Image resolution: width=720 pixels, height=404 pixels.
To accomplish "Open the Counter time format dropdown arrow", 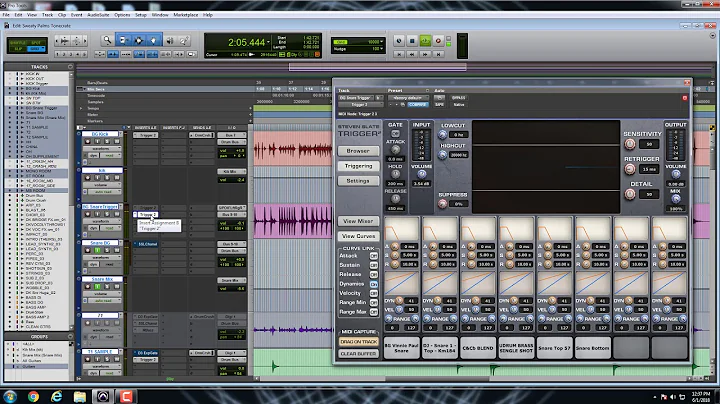I will coord(268,42).
